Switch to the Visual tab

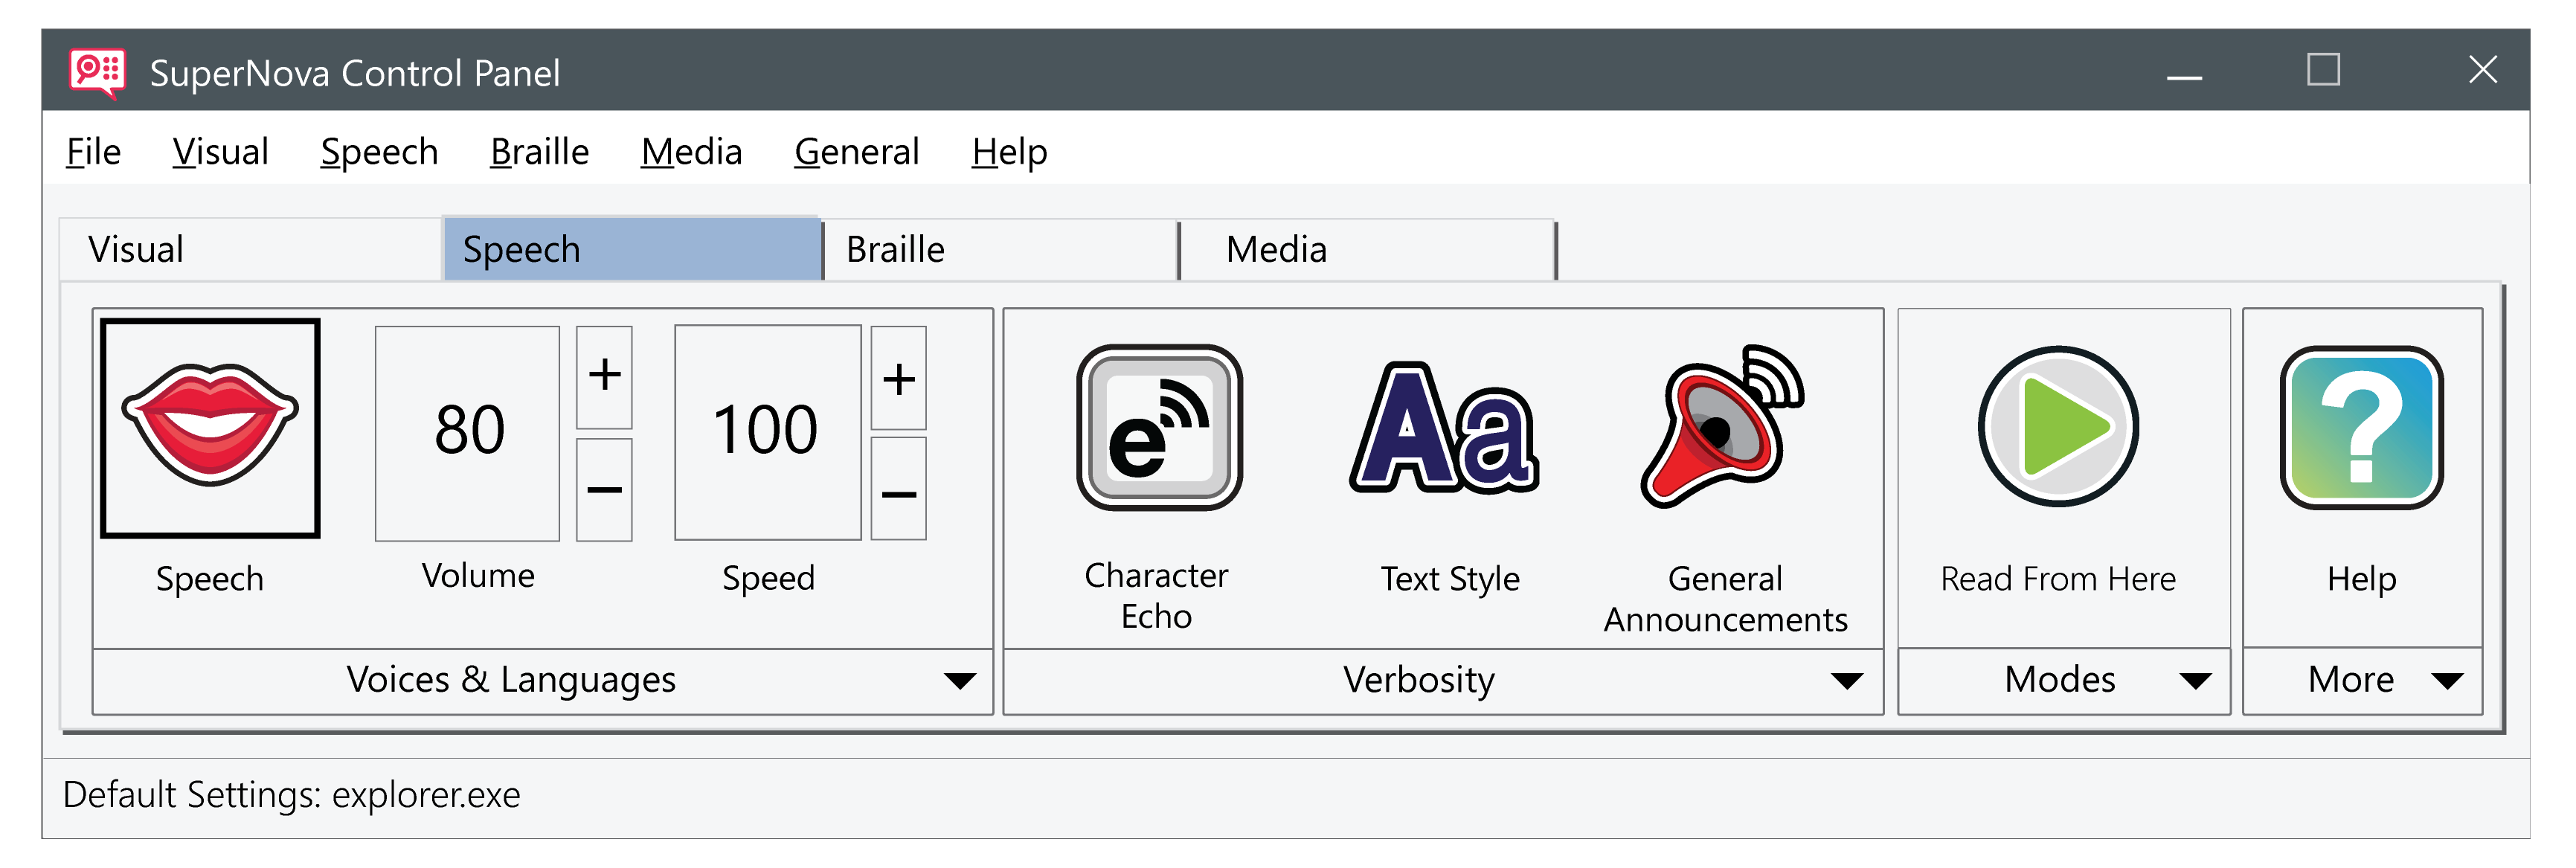(x=250, y=250)
